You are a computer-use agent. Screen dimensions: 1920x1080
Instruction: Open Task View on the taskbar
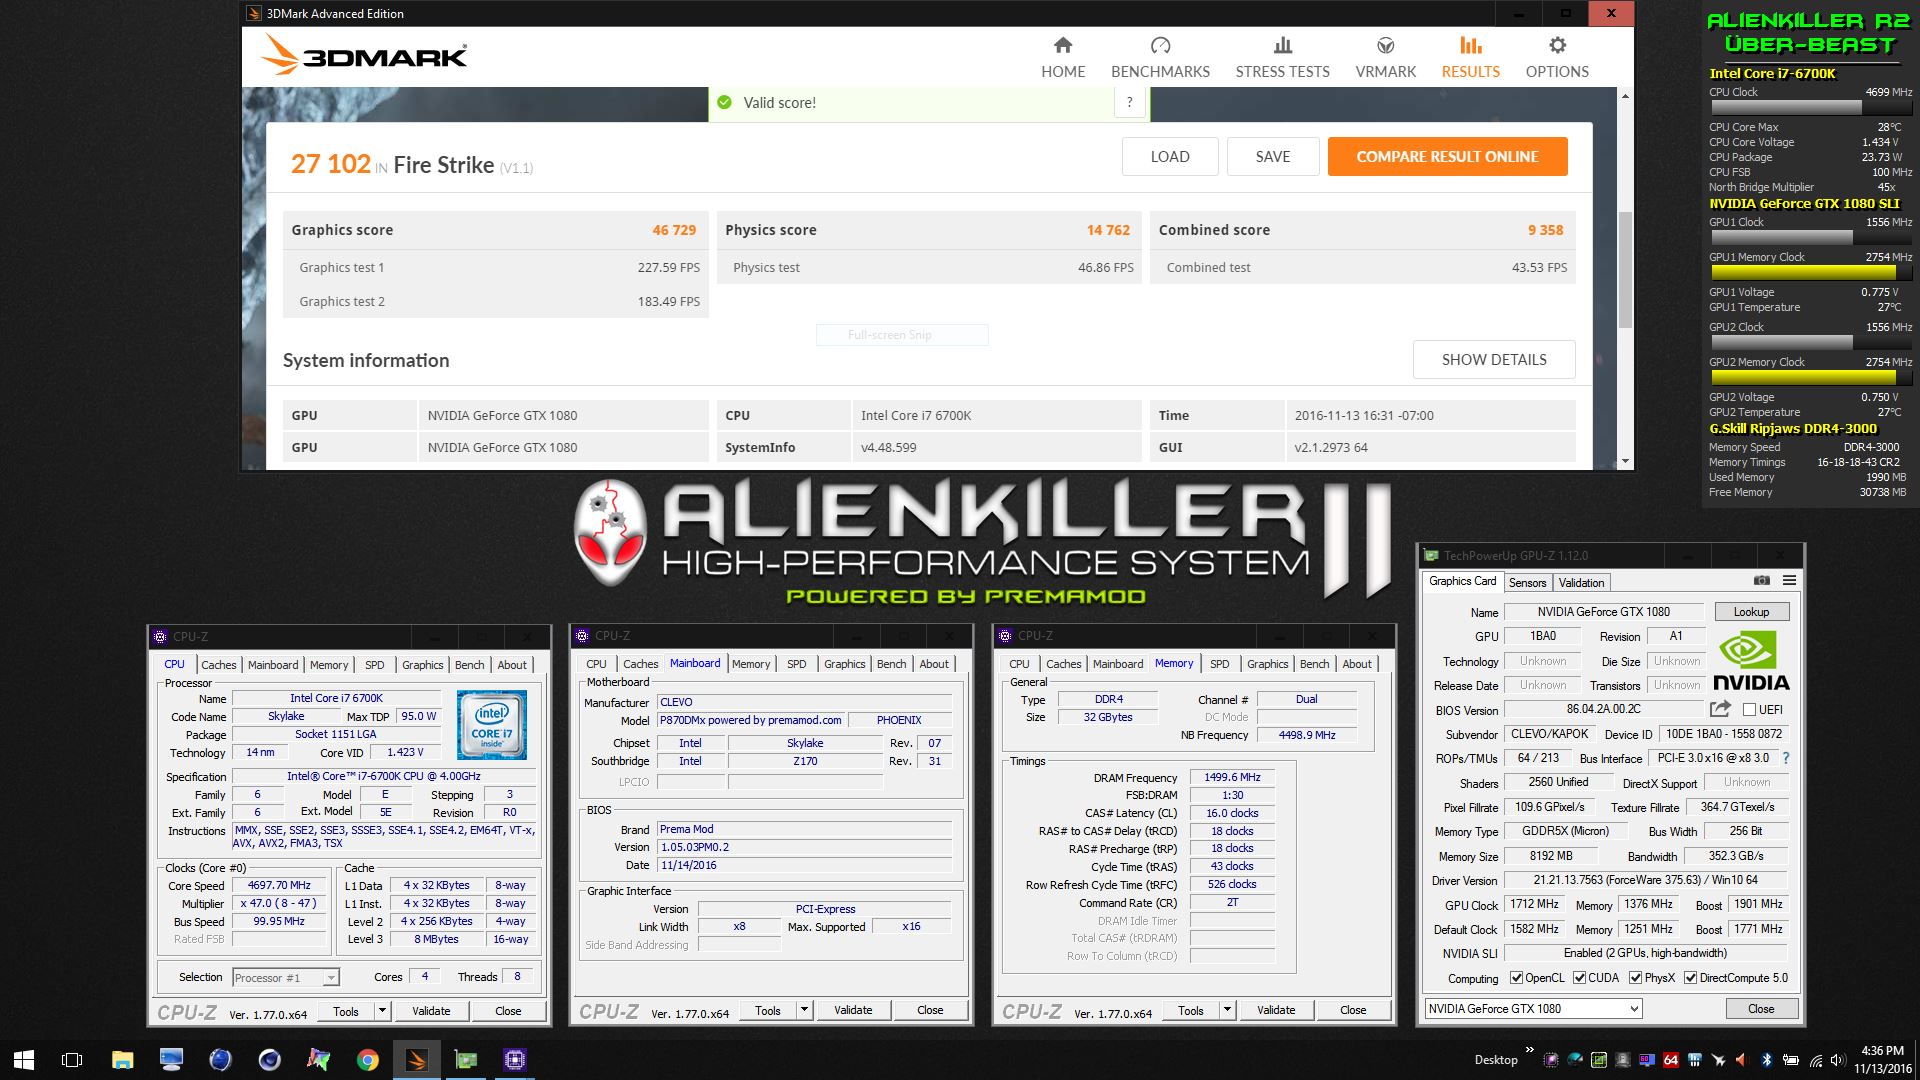72,1060
